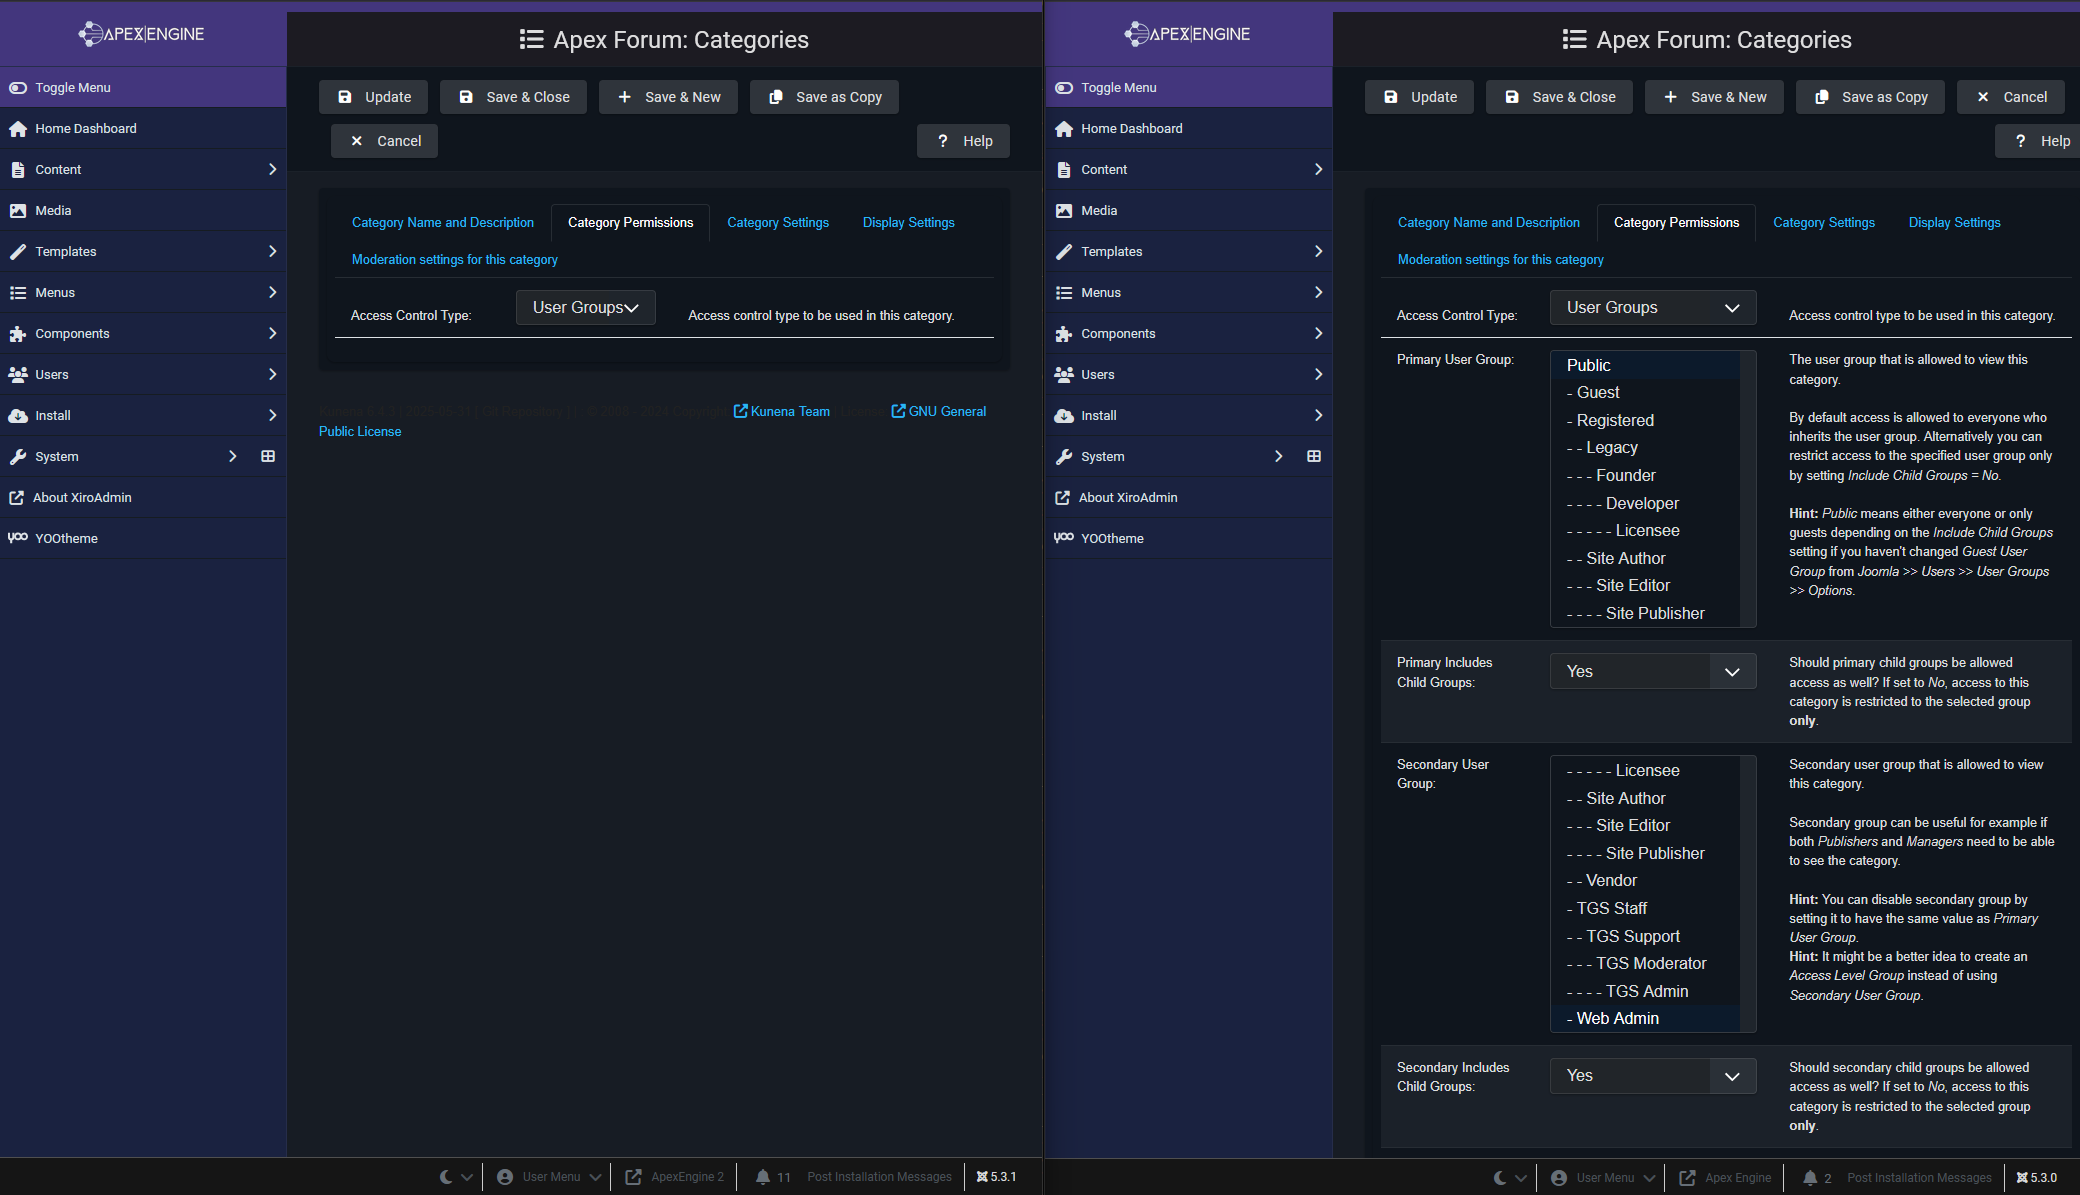Click Templates pencil icon in left window
The image size is (2080, 1195).
coord(18,252)
